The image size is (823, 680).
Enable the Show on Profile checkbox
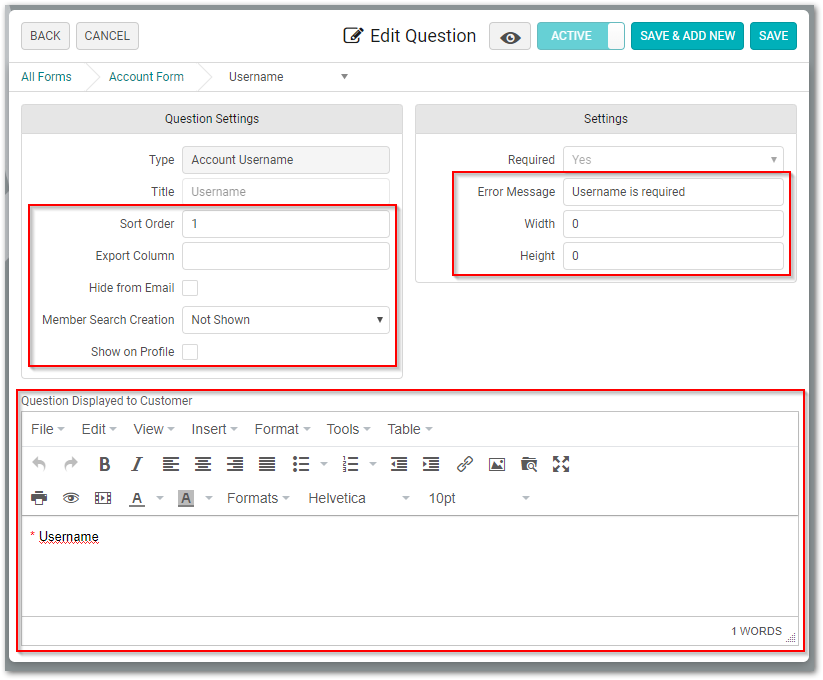point(190,352)
